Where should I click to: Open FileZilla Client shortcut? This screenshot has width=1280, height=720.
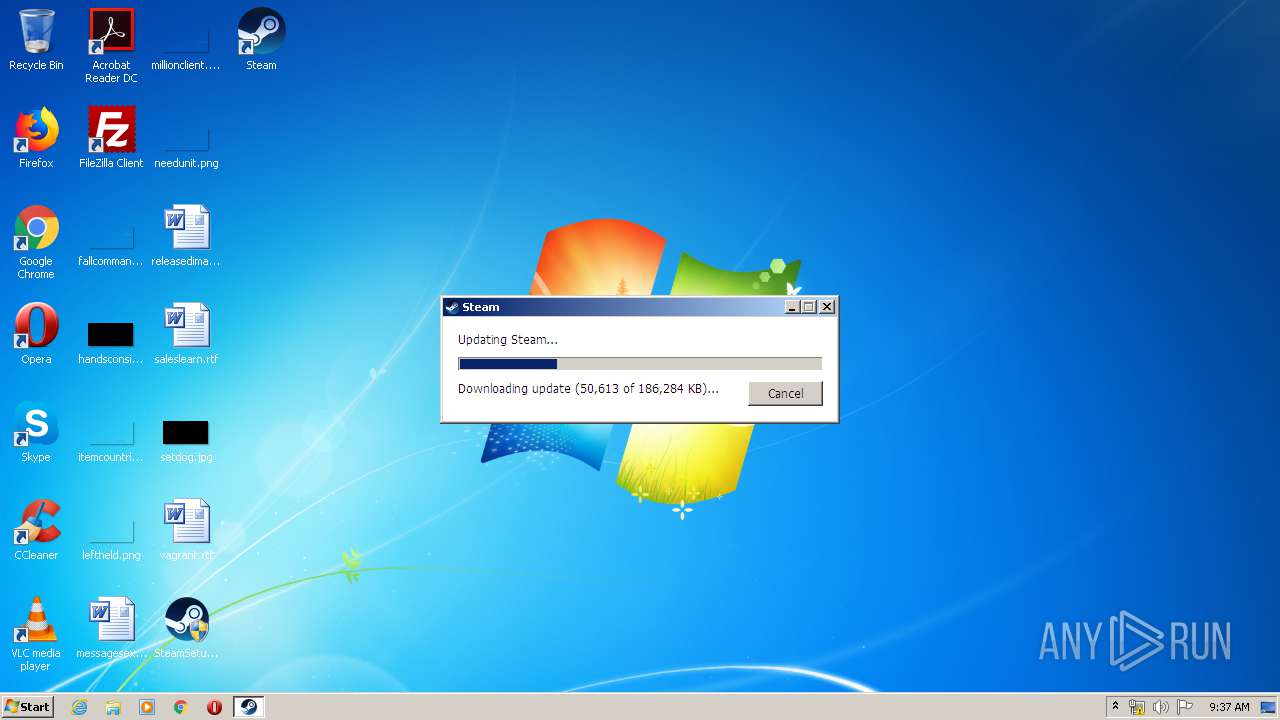(x=111, y=138)
